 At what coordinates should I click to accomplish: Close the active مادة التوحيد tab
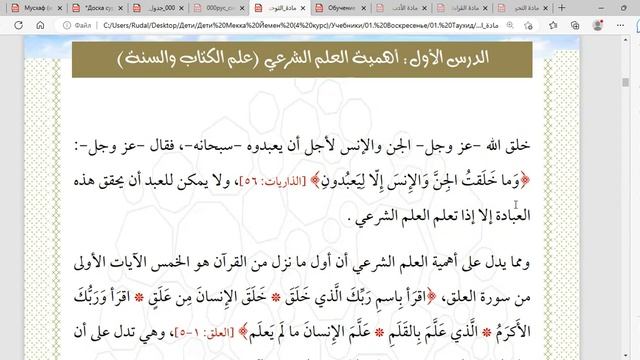(303, 8)
